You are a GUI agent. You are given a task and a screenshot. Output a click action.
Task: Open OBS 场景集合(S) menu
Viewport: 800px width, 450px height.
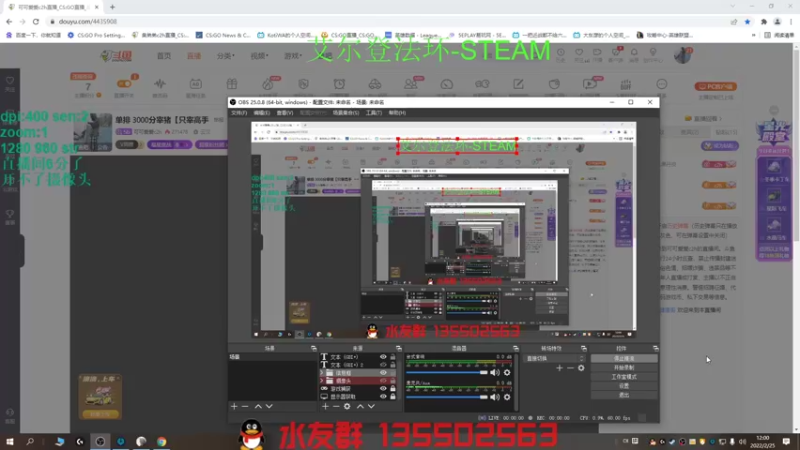pyautogui.click(x=346, y=113)
